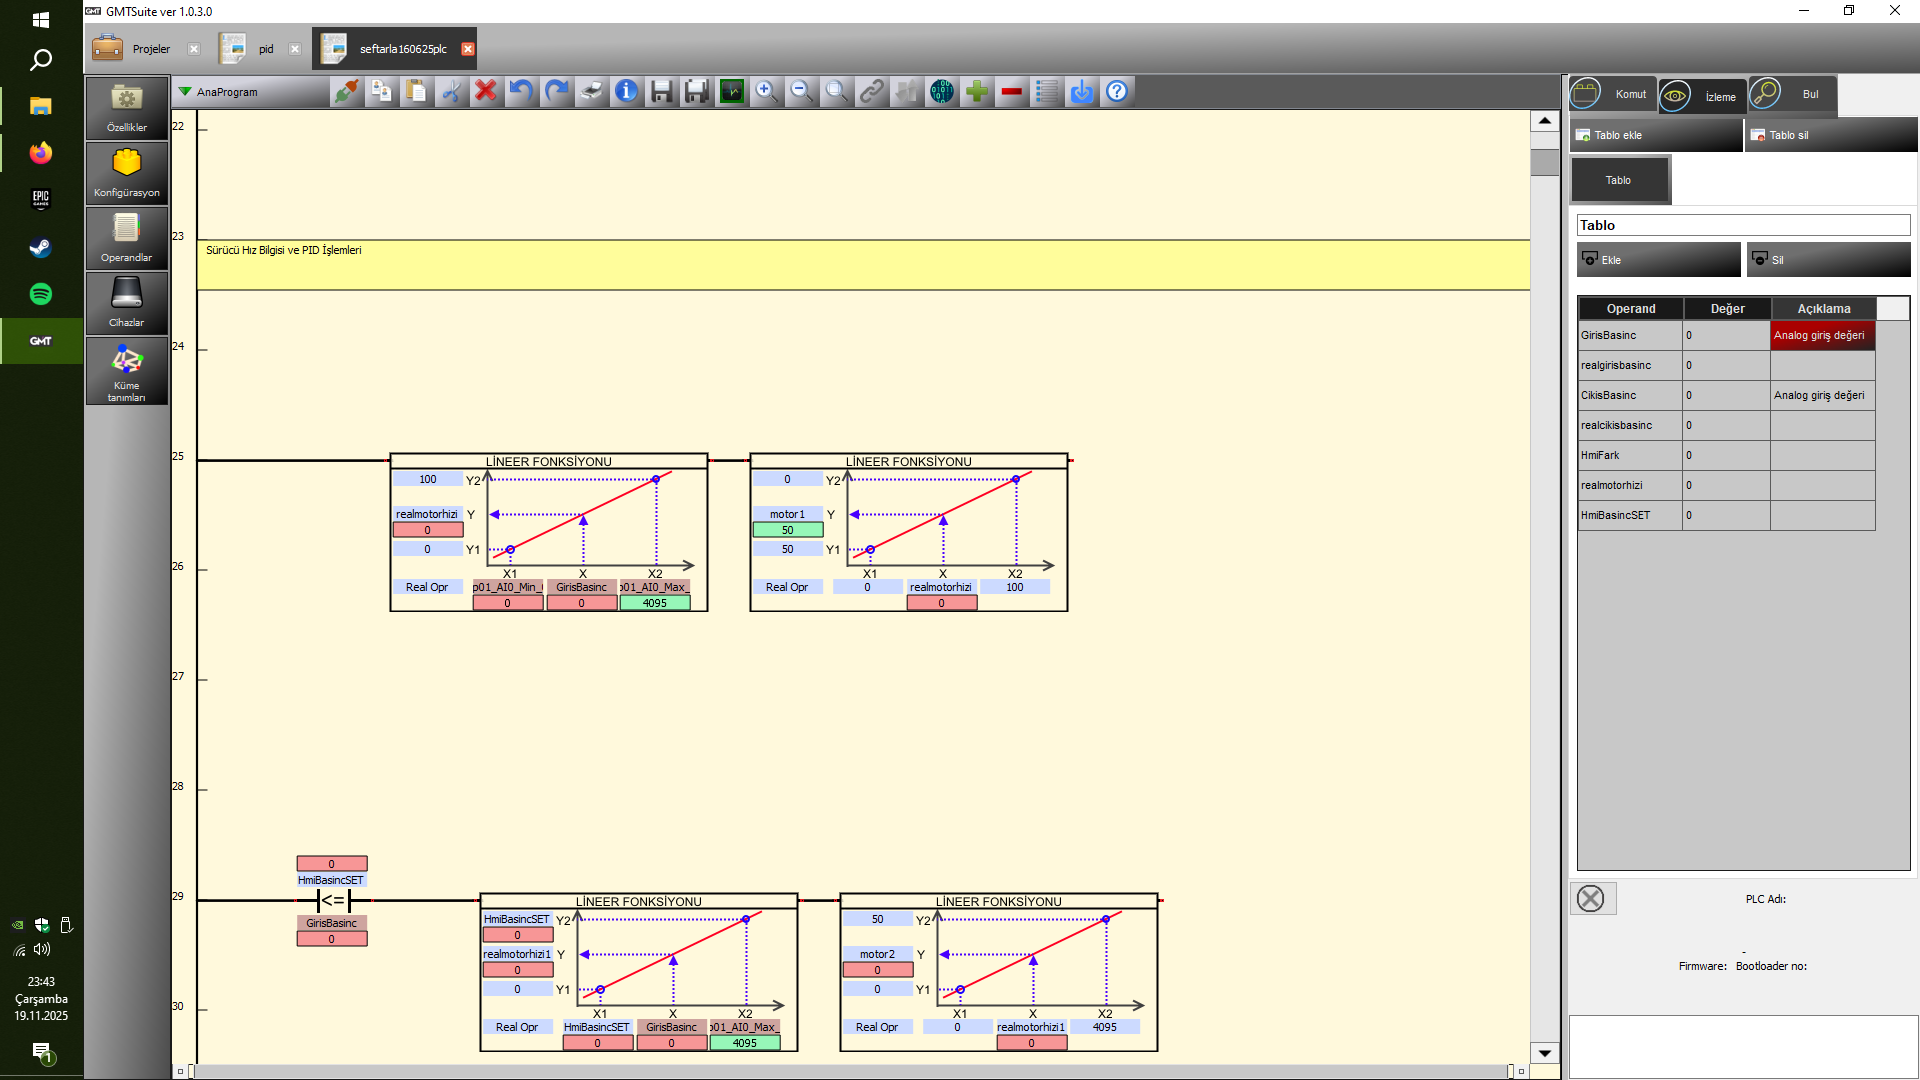Select the GirisBasinc operand row
This screenshot has height=1080, width=1920.
pyautogui.click(x=1630, y=336)
